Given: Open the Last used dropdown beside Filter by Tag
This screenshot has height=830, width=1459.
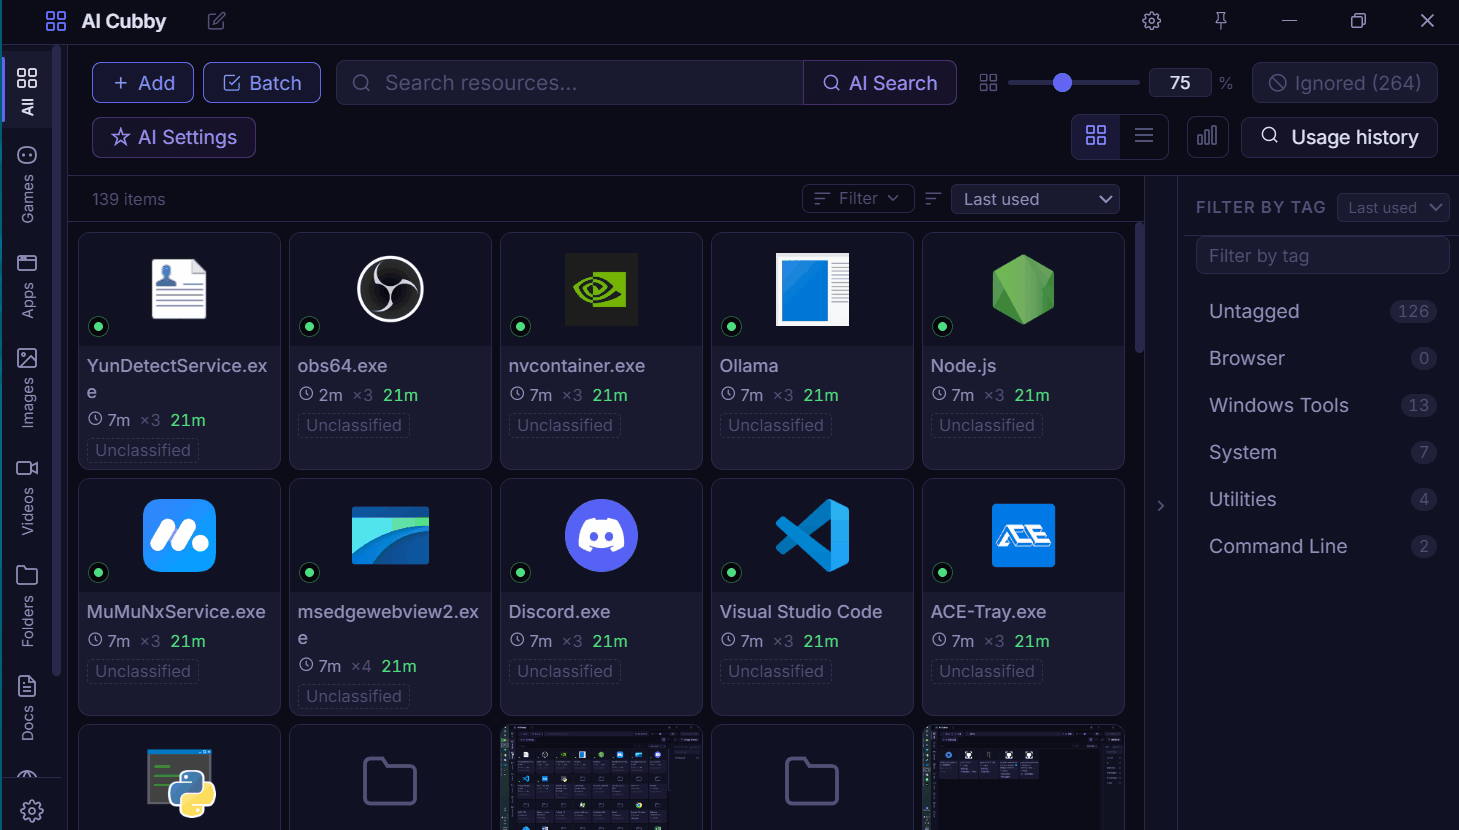Looking at the screenshot, I should pos(1393,207).
